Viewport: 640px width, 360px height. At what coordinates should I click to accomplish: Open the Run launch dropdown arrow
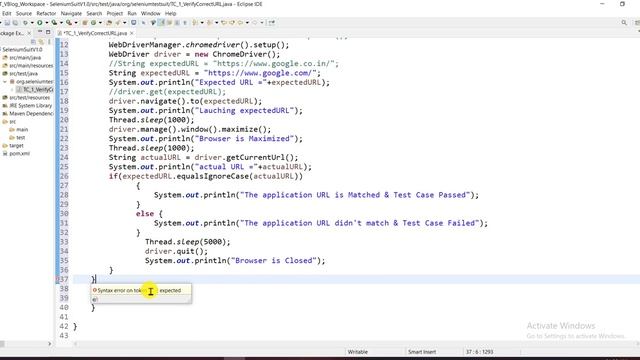[47, 23]
